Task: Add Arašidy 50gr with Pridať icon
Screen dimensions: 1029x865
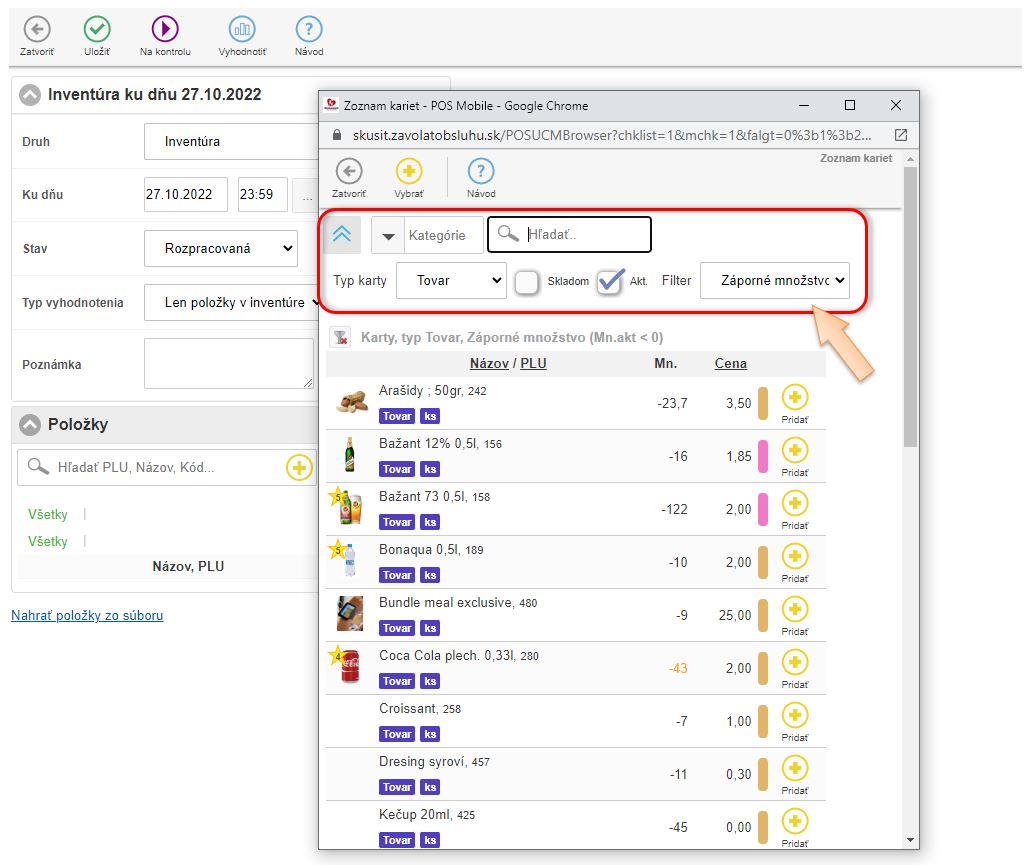Action: pos(795,398)
